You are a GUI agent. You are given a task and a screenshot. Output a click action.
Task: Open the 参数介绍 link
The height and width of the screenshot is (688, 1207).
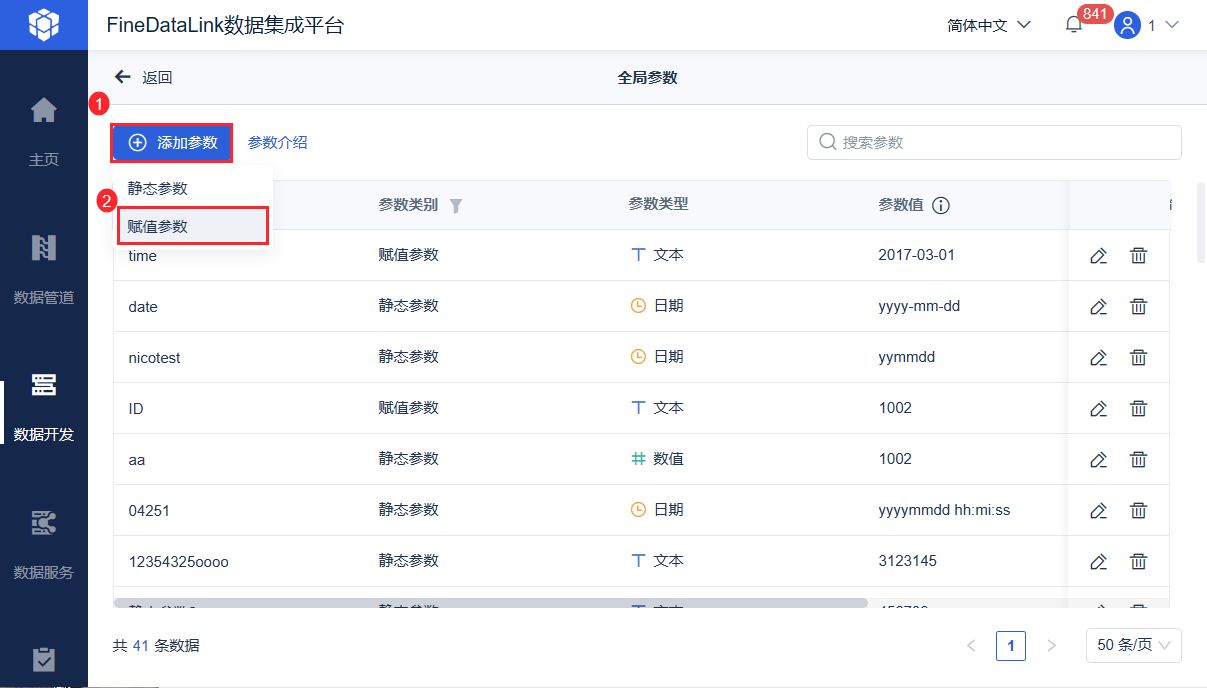tap(278, 143)
